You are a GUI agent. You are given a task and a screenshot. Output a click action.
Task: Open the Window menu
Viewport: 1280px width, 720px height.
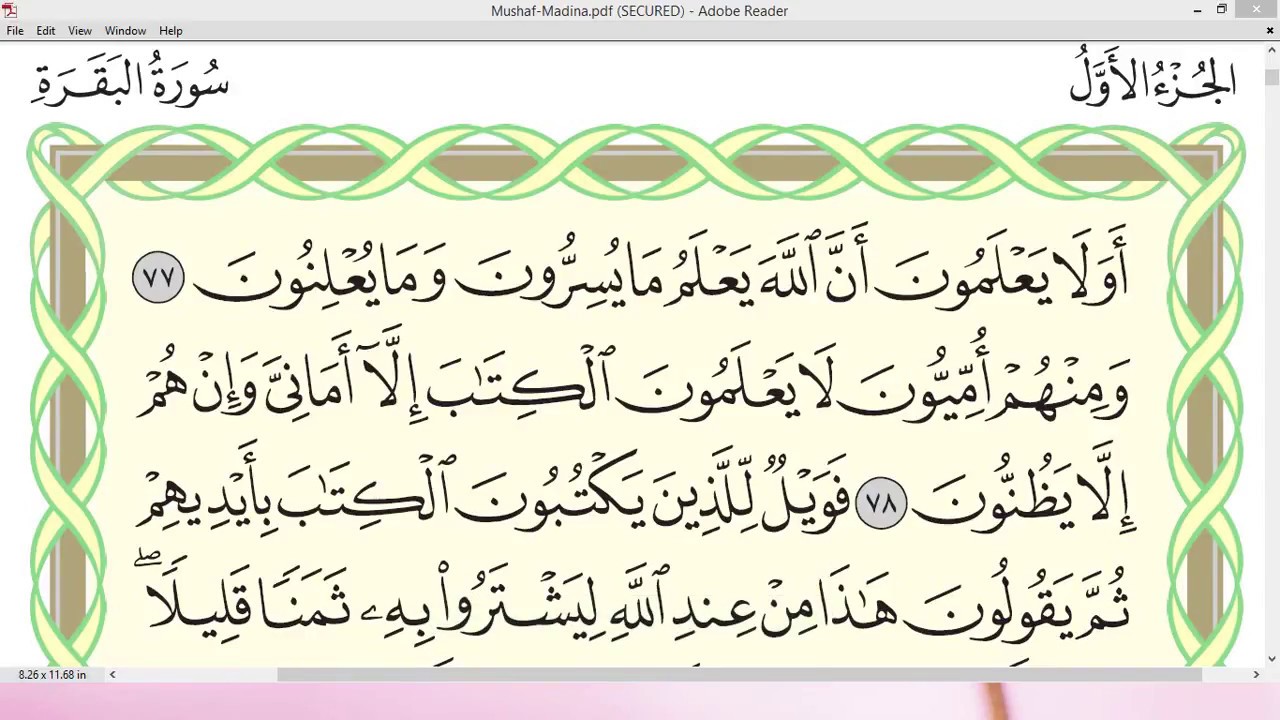click(125, 31)
